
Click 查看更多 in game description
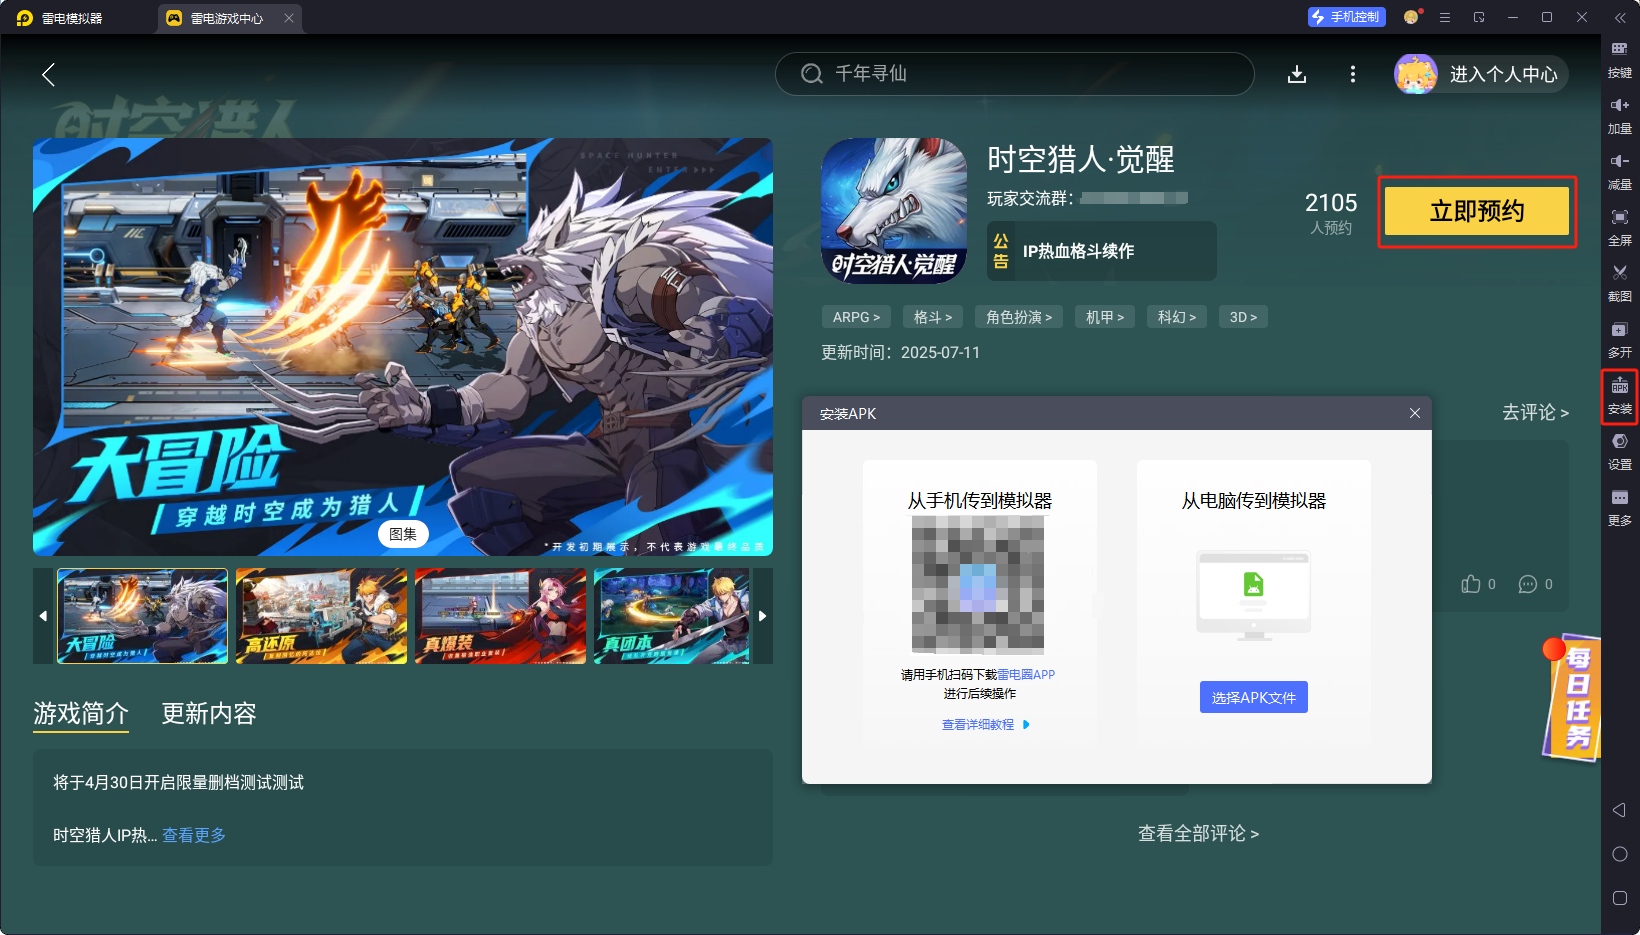point(194,835)
